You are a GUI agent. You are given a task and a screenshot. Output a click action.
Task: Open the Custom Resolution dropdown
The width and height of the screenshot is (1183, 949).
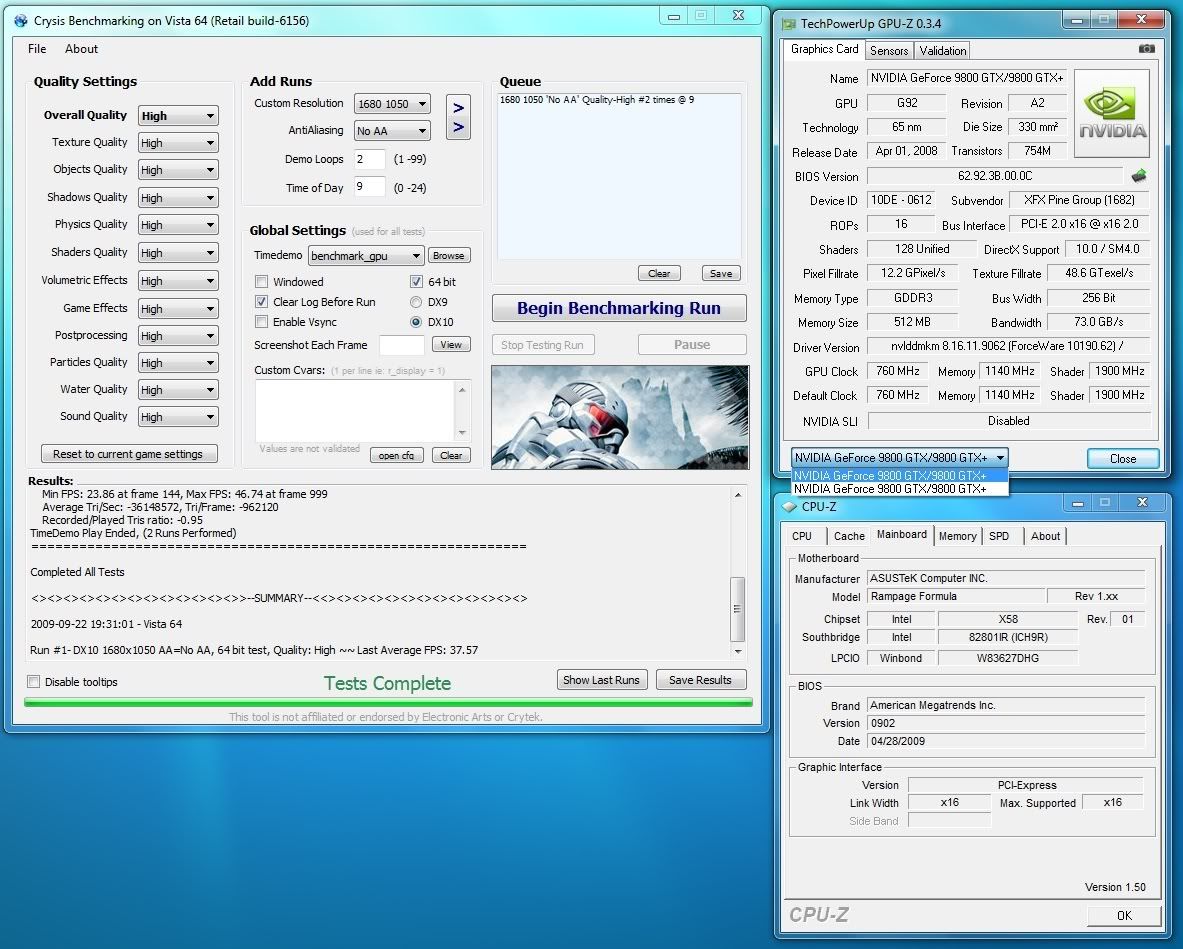tap(392, 103)
